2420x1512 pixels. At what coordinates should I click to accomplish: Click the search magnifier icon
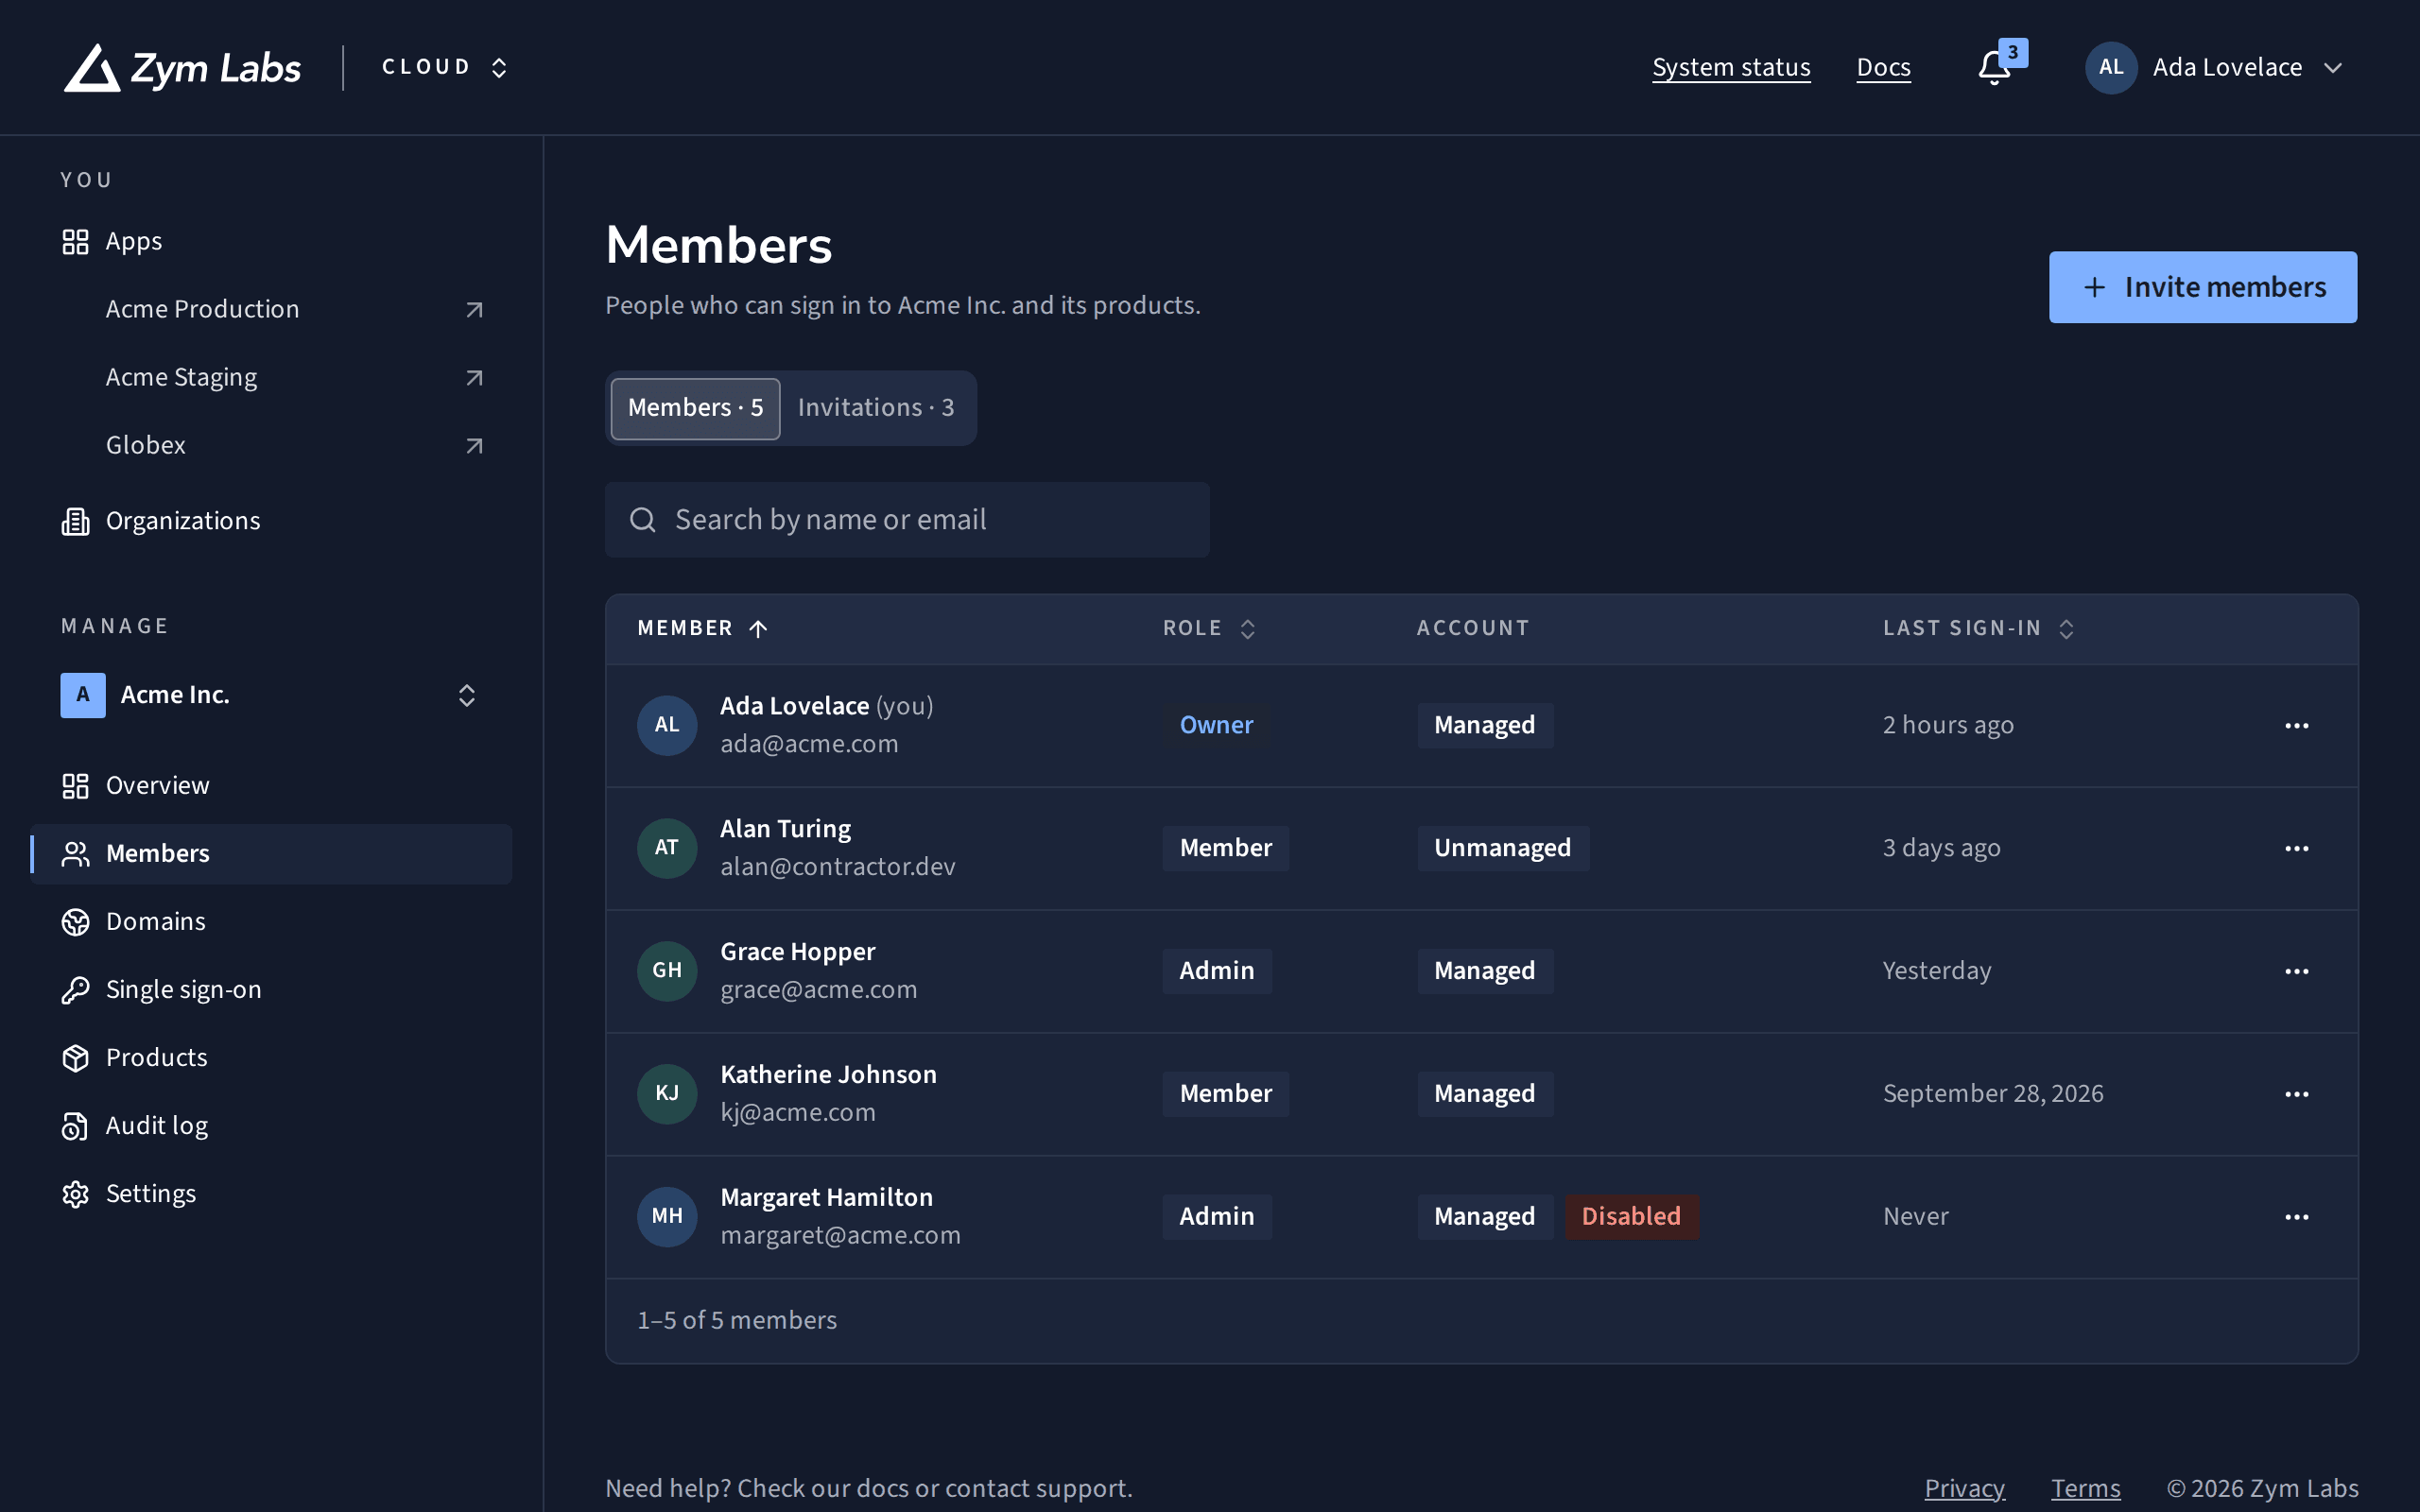642,520
